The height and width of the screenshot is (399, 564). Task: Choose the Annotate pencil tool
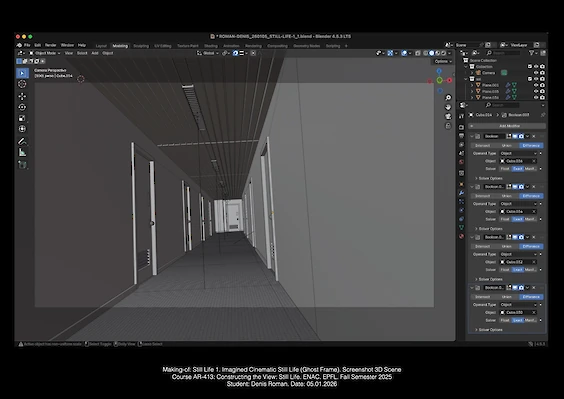point(22,141)
